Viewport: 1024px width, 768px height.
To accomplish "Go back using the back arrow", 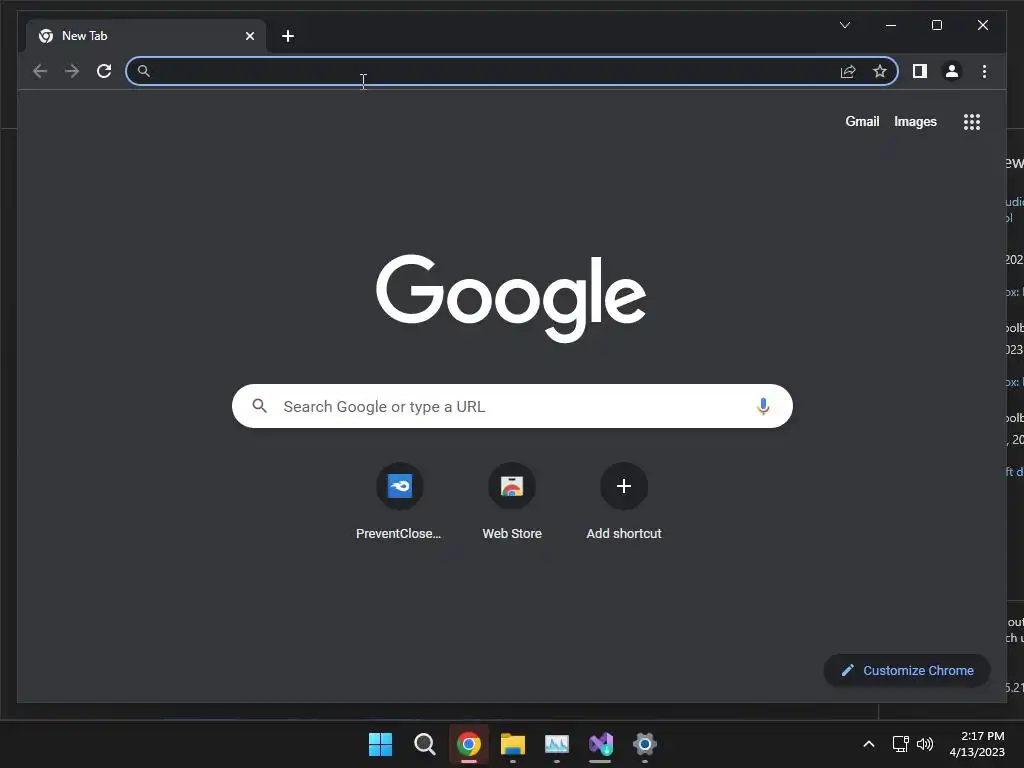I will point(40,71).
